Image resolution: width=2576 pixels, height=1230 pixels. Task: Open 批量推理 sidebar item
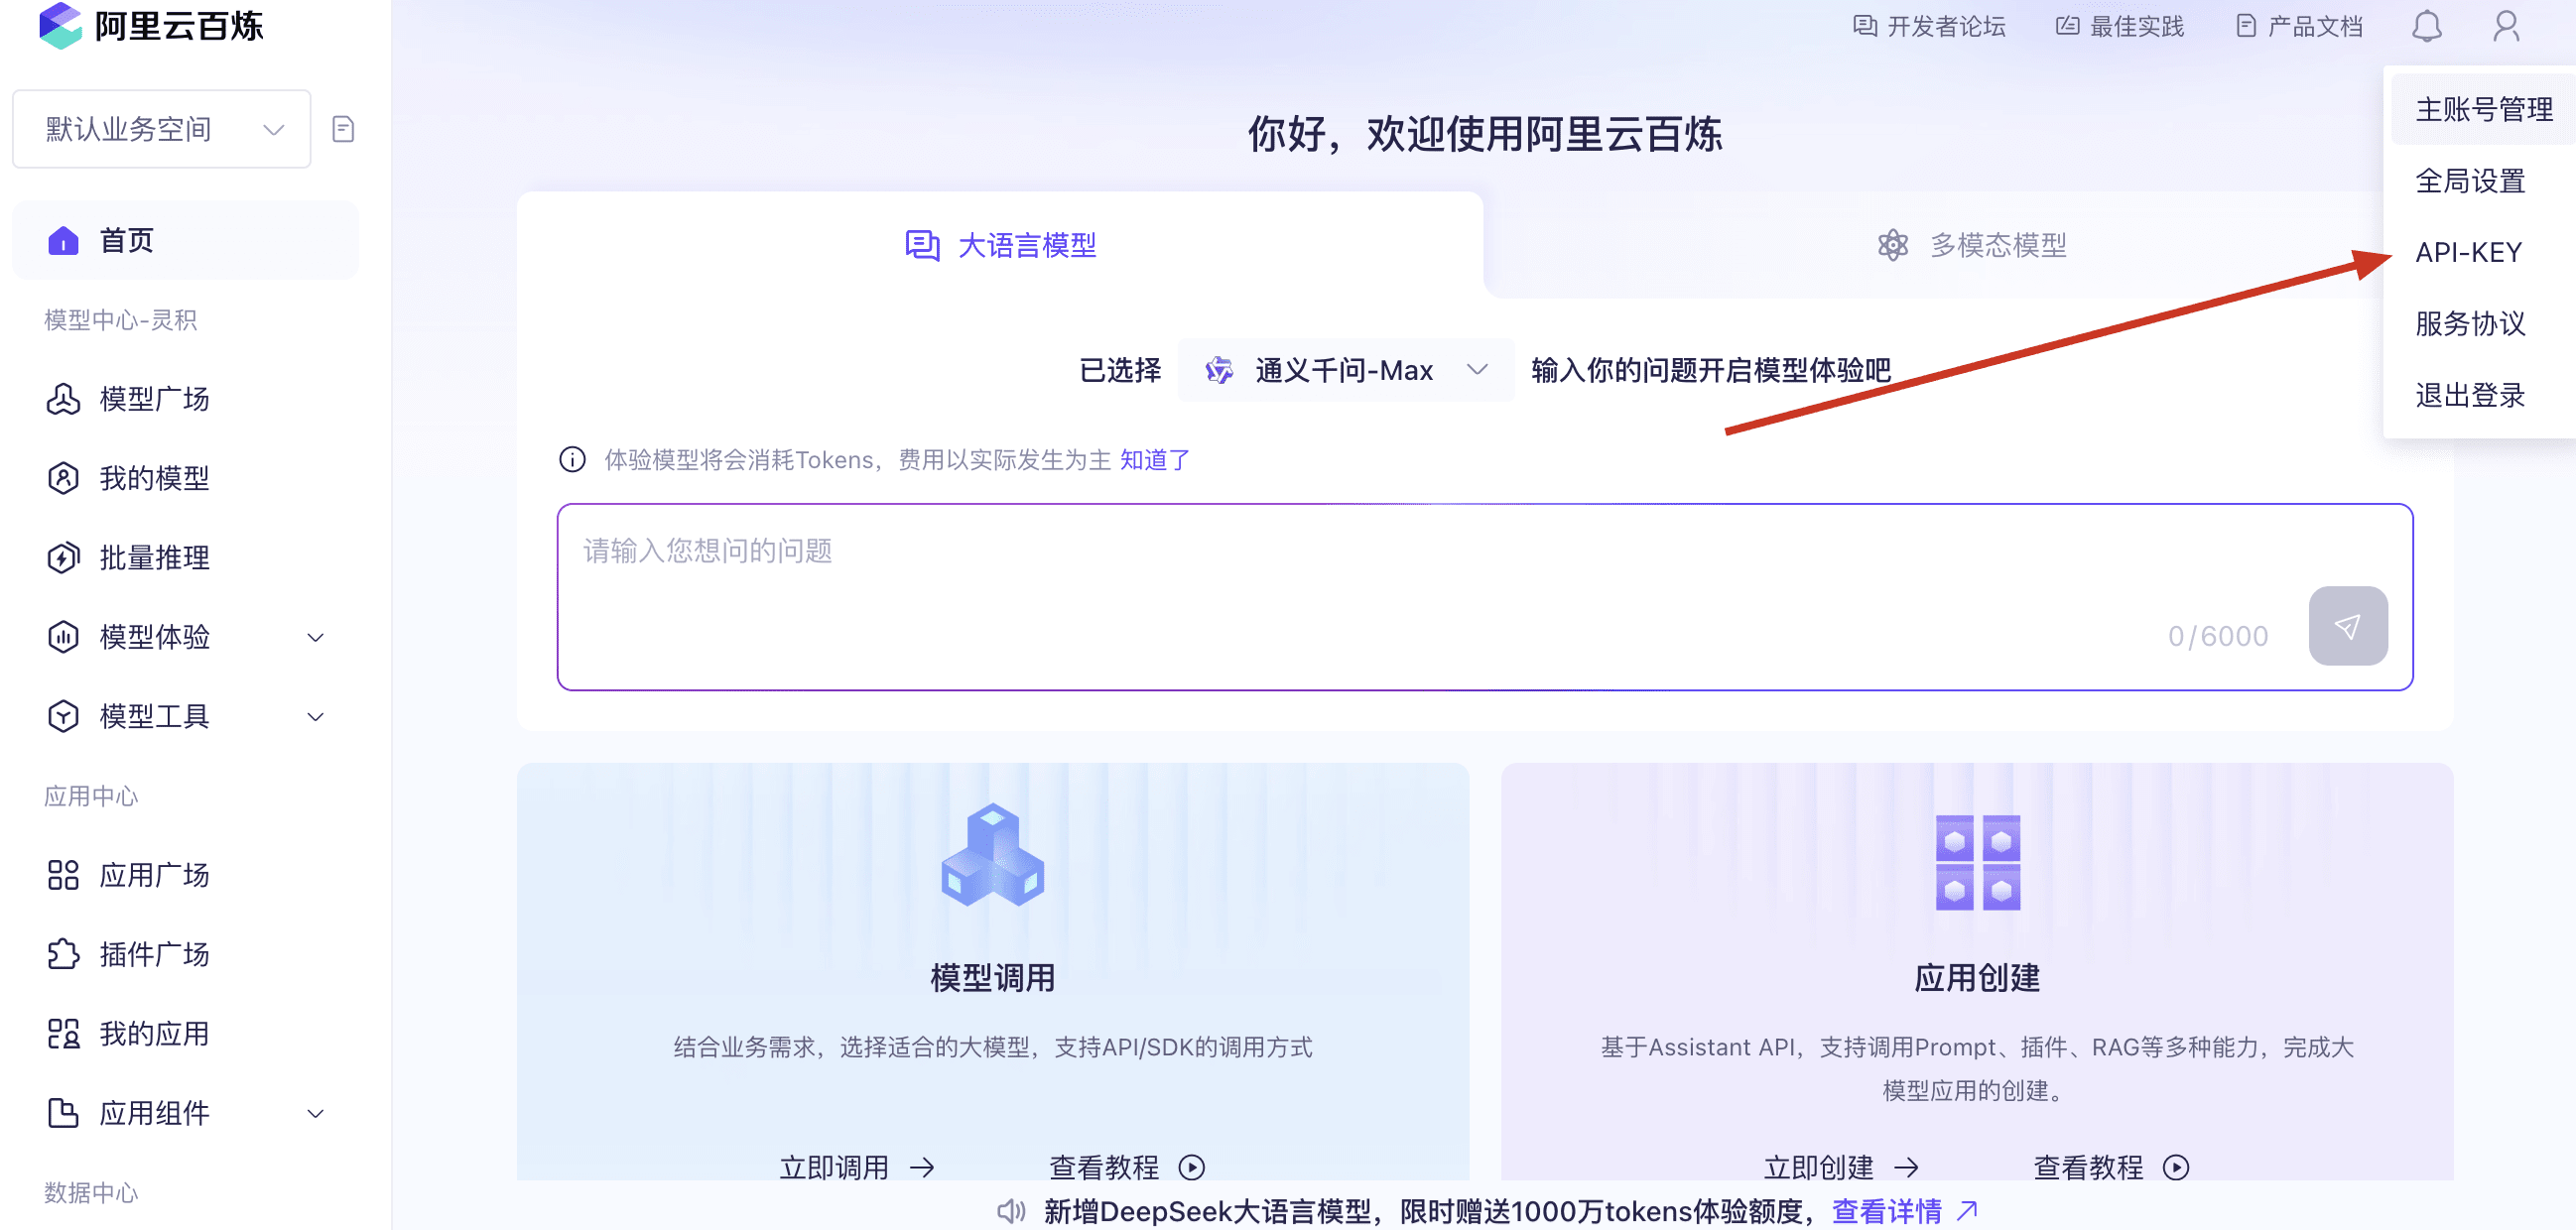(x=186, y=557)
